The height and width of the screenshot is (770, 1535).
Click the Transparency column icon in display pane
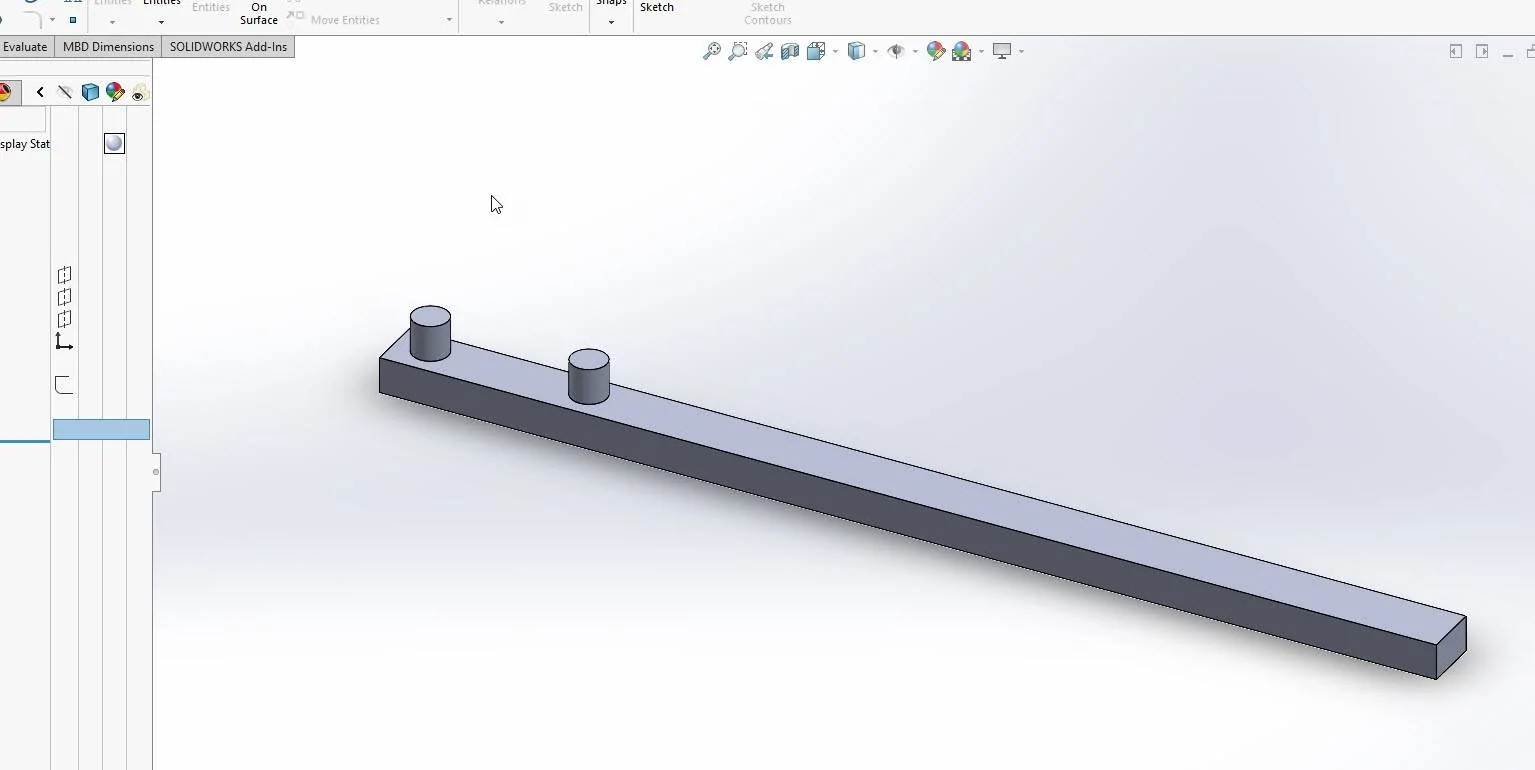click(x=140, y=93)
